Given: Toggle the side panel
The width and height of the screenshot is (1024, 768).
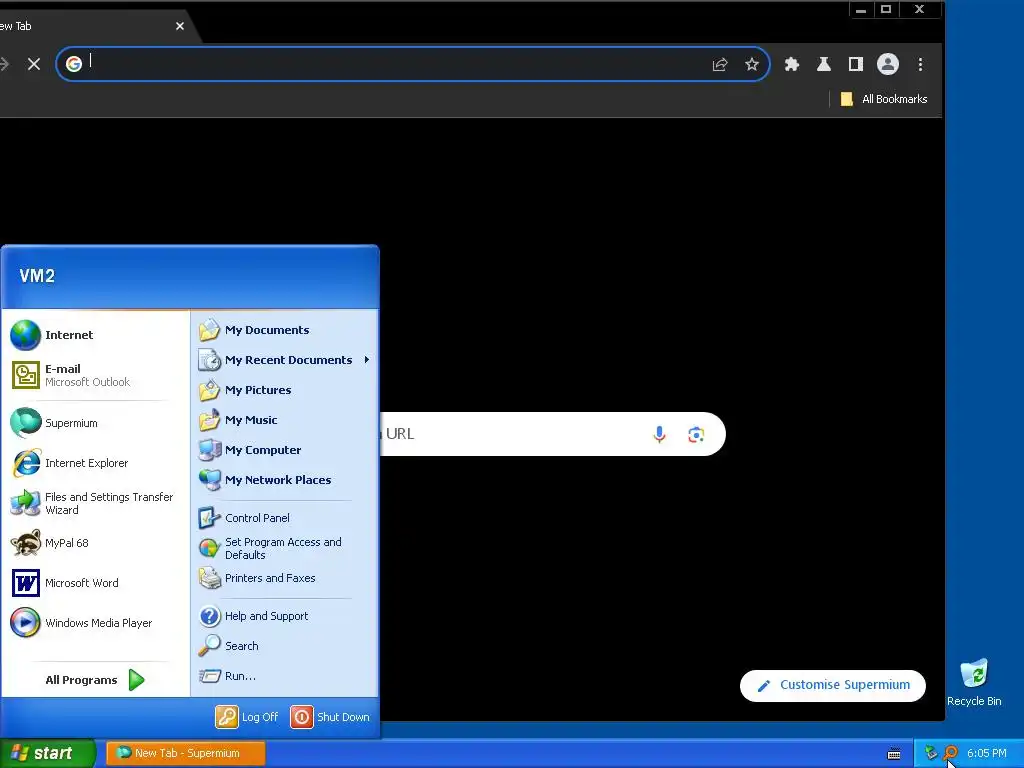Looking at the screenshot, I should (856, 64).
